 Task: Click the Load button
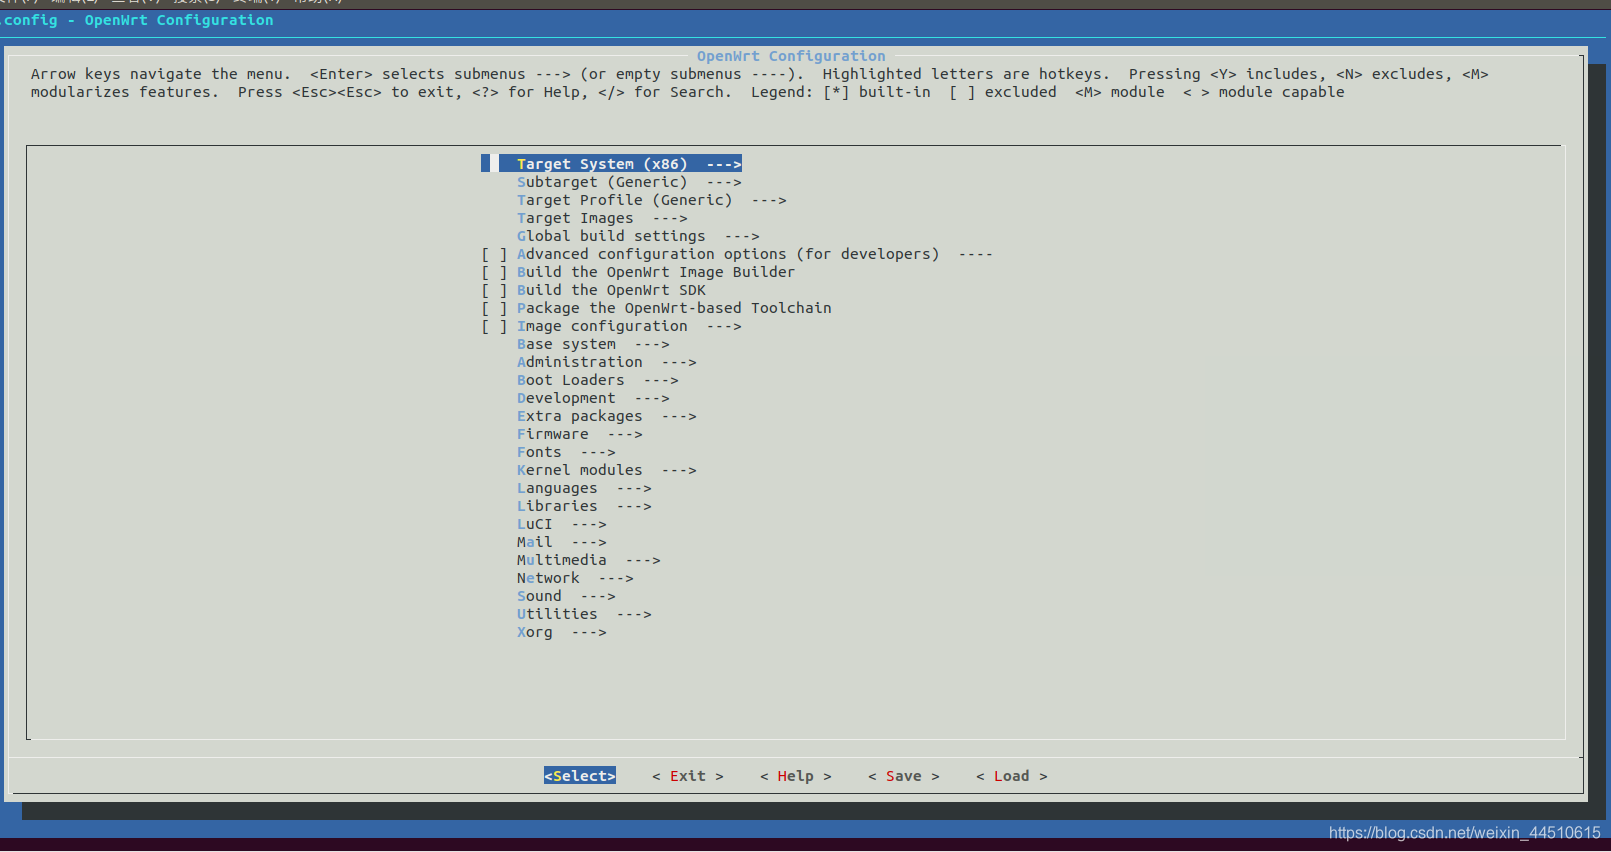tap(1012, 776)
